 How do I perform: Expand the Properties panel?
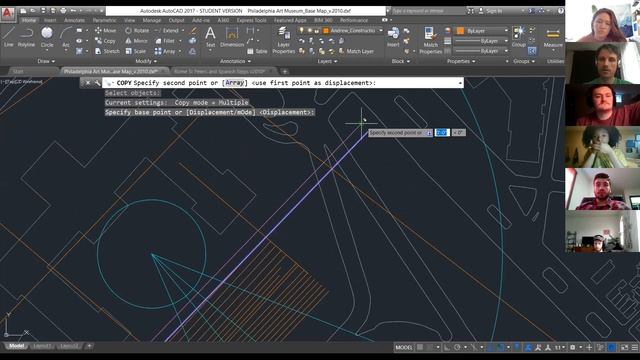(x=461, y=61)
